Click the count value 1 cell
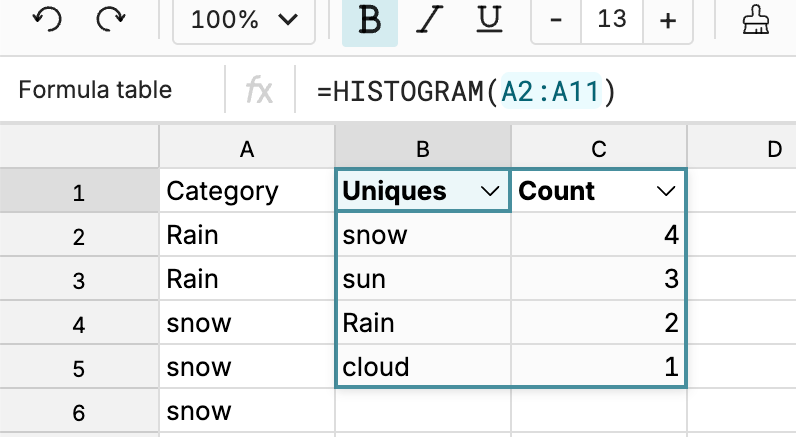 (599, 367)
